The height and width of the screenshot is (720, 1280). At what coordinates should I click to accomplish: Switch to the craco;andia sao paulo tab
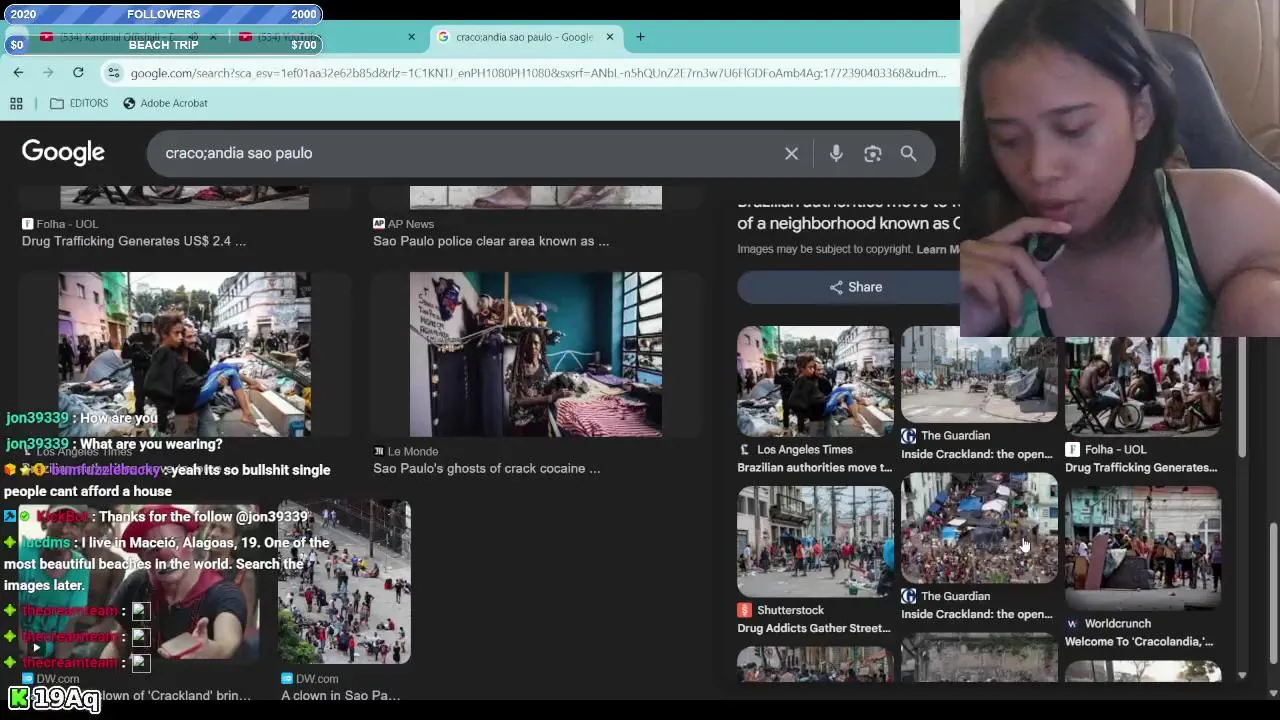pos(524,37)
